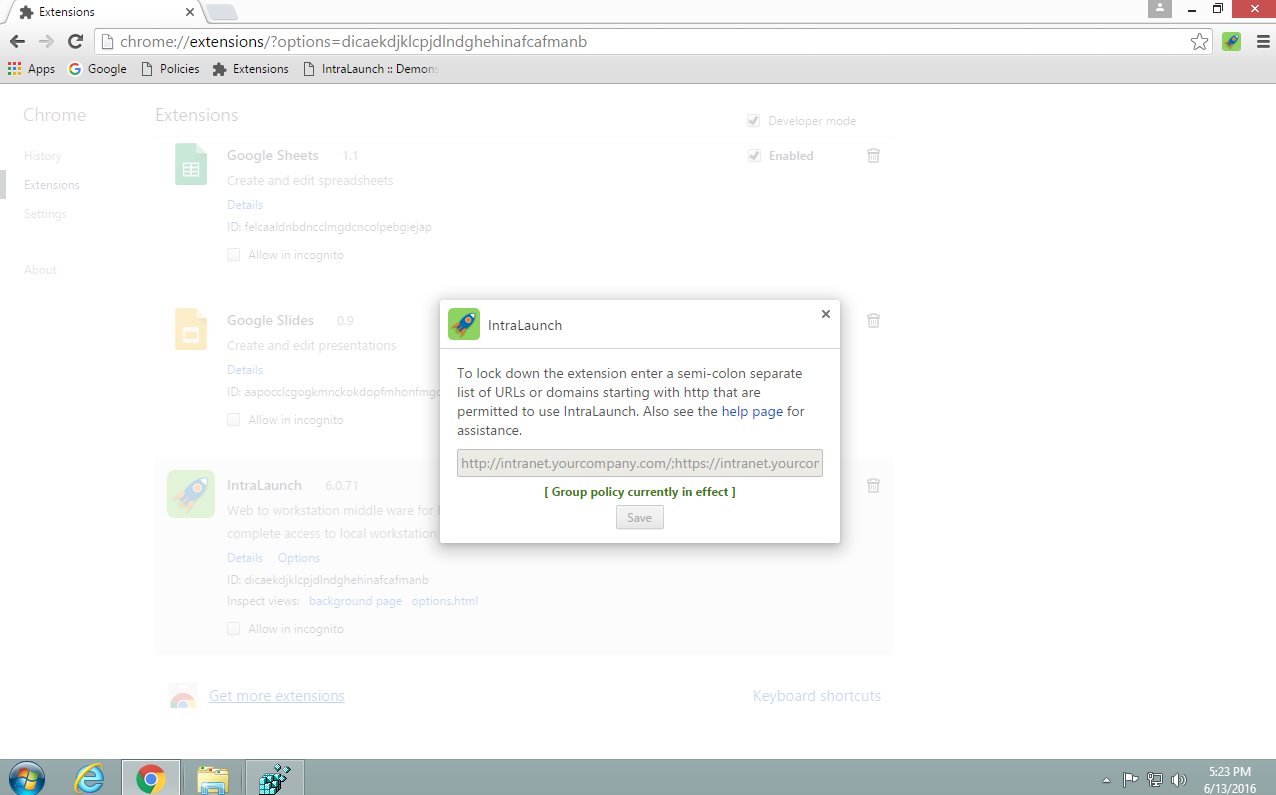
Task: Allow Google Slides in incognito
Action: 233,420
